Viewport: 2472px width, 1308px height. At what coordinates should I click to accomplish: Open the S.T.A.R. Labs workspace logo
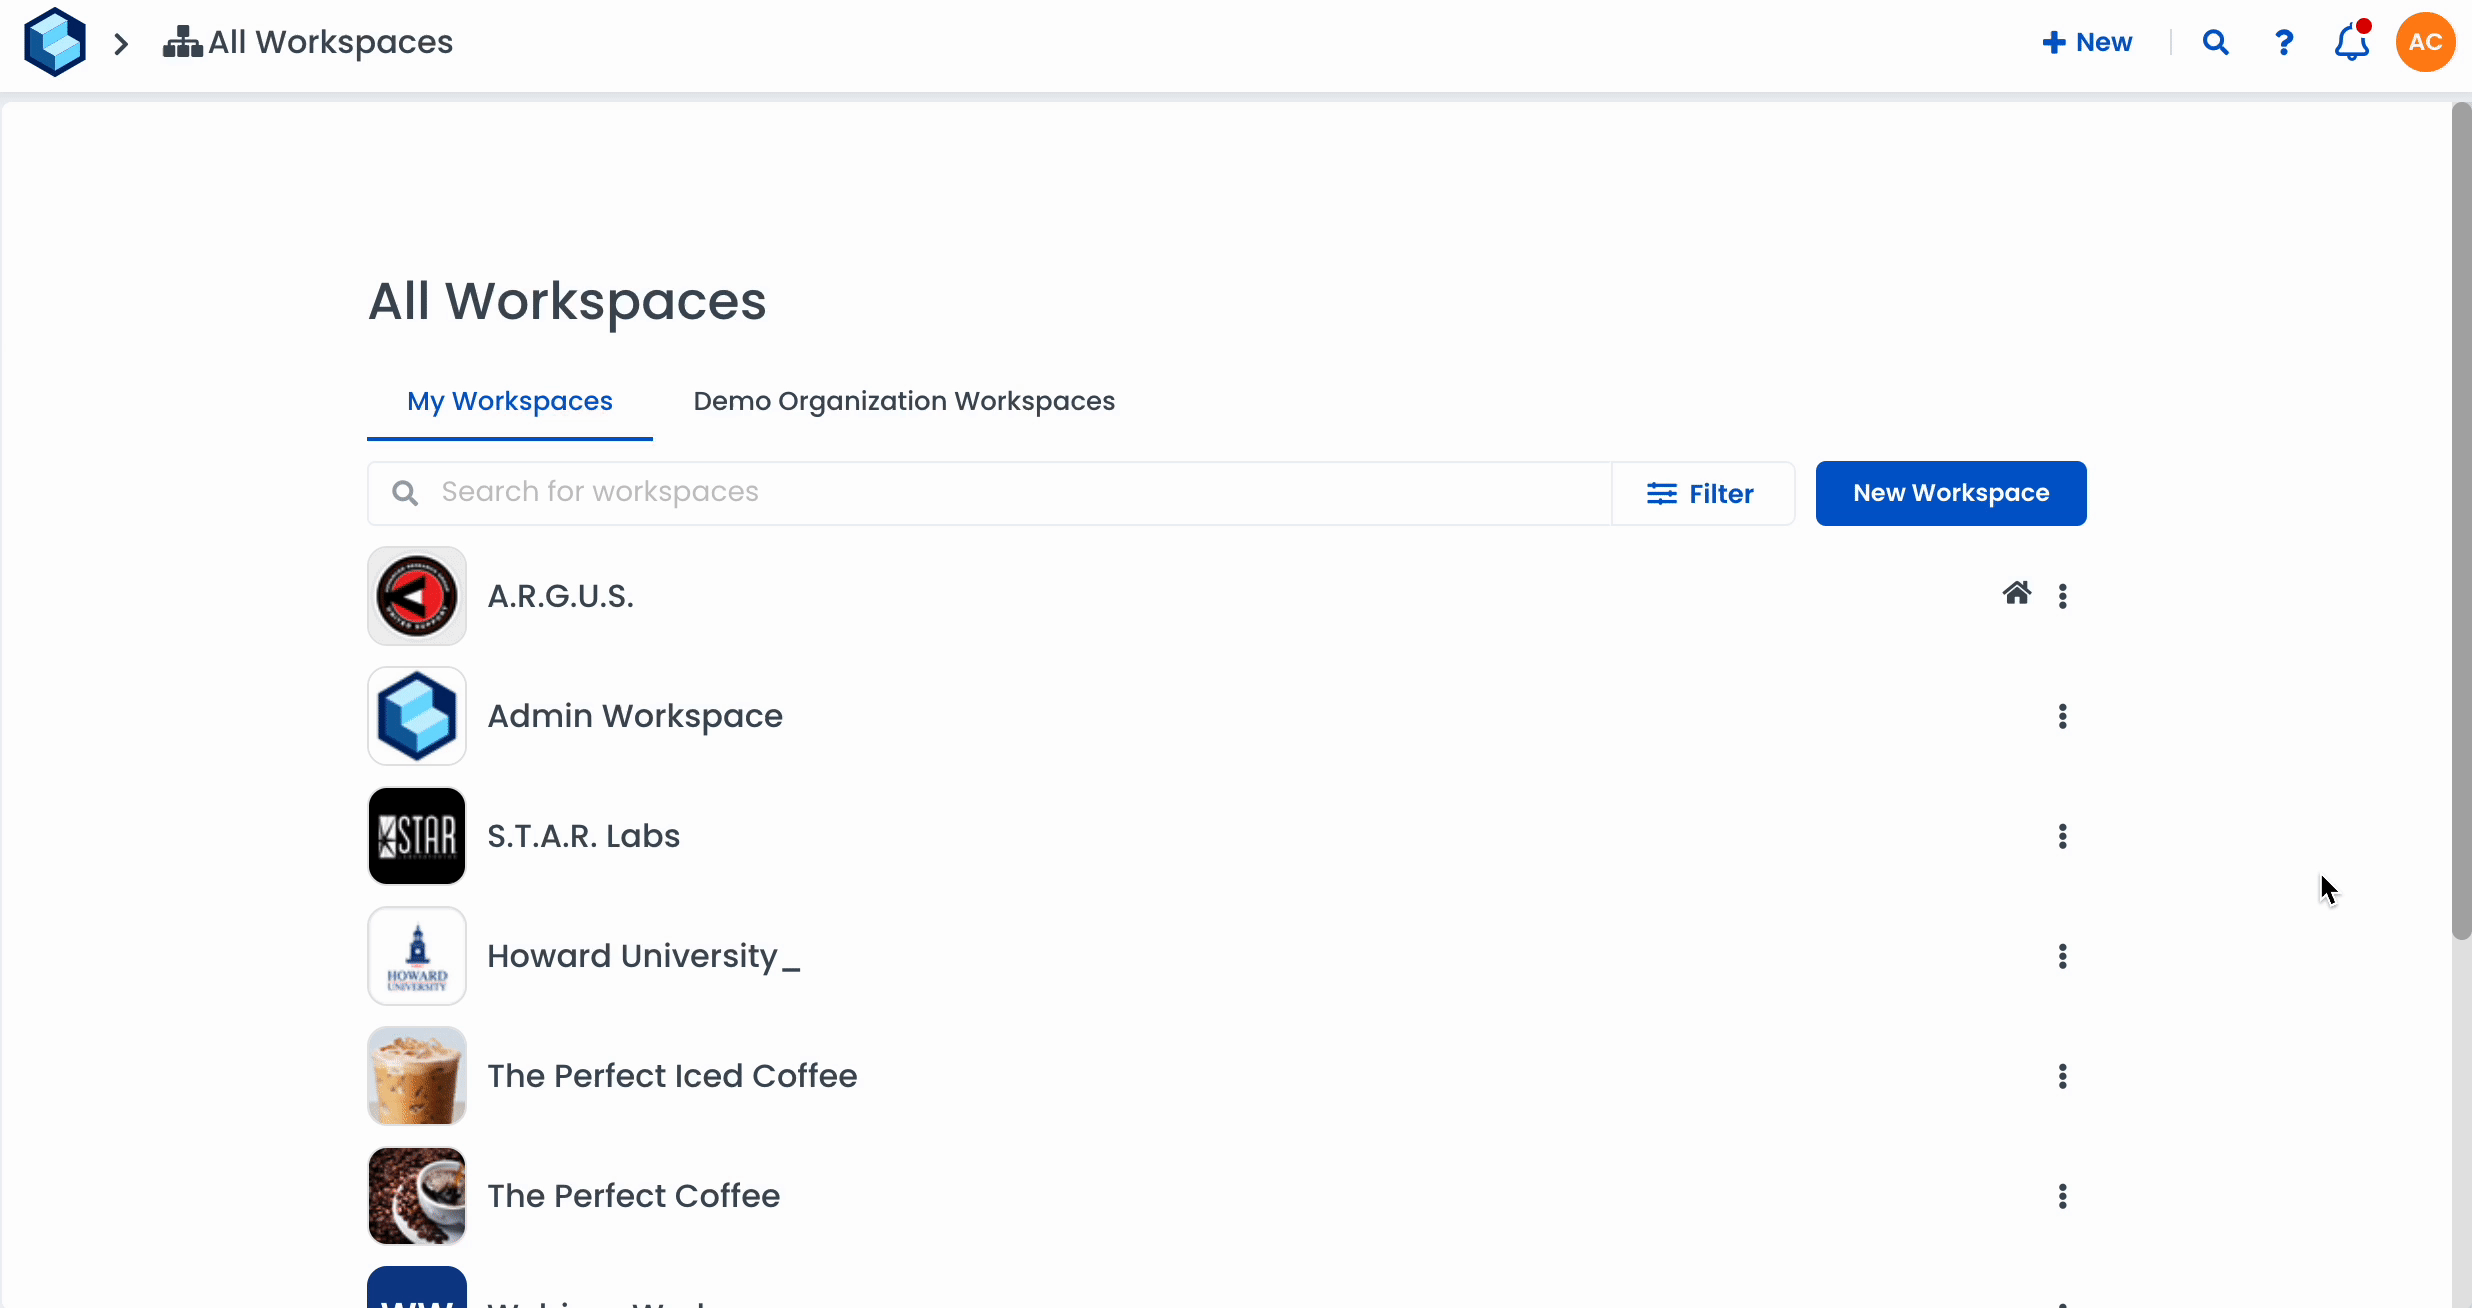[x=417, y=836]
